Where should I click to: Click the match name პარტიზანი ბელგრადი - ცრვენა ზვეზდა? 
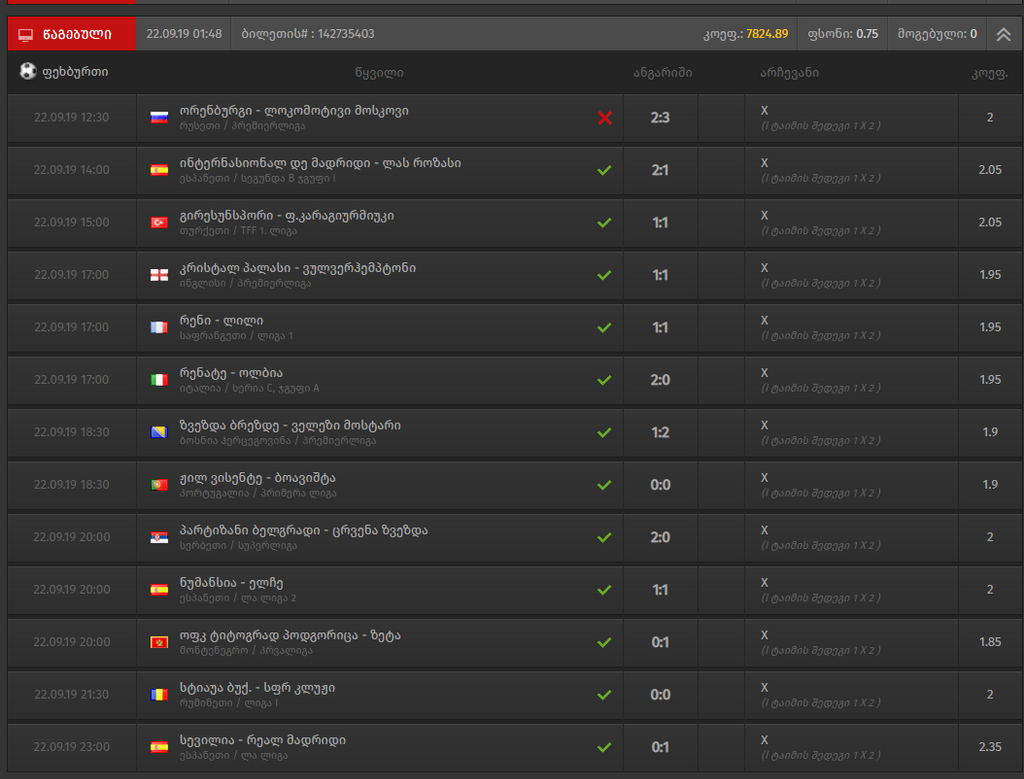(304, 530)
